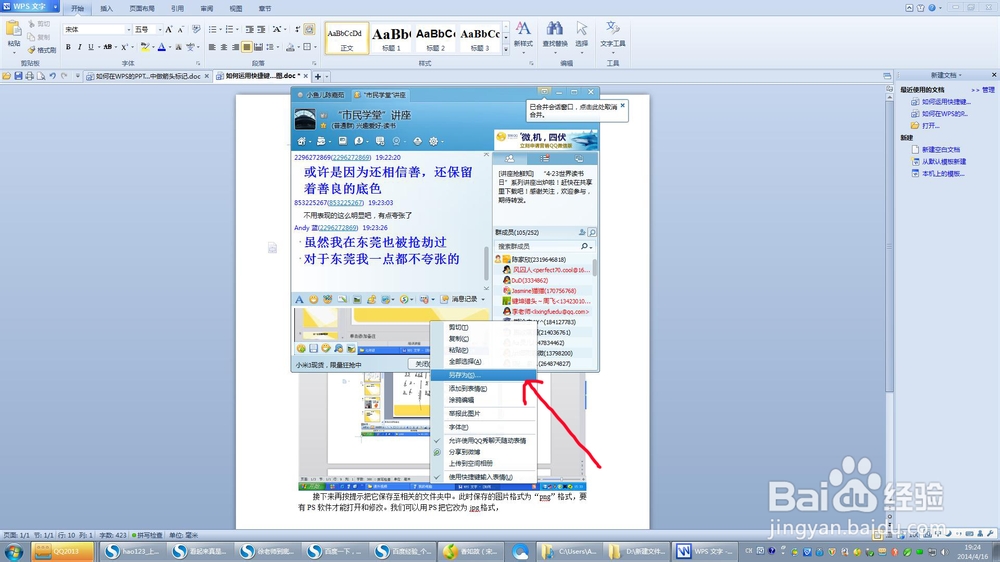Click 打开... in the task pane
1000x562 pixels.
[930, 126]
